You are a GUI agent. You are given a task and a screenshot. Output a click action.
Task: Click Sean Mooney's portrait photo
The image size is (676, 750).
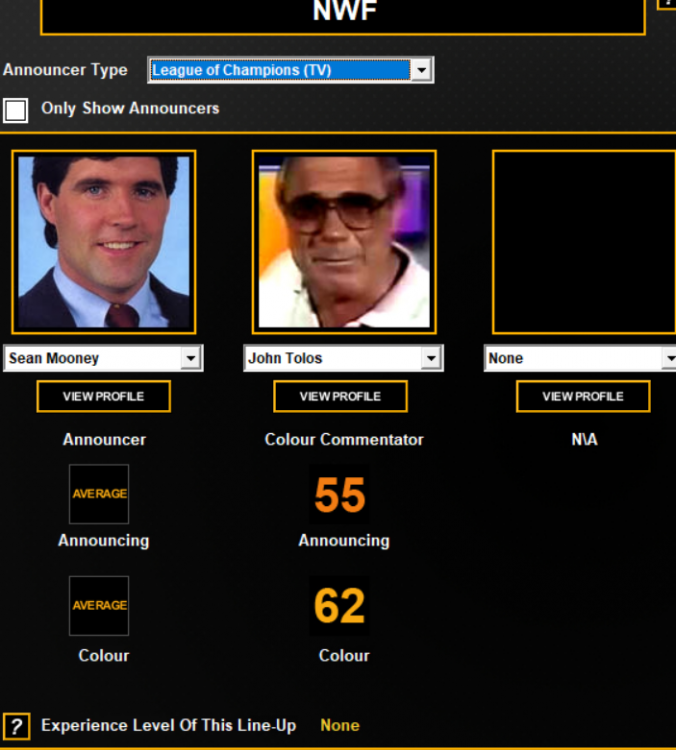[103, 242]
